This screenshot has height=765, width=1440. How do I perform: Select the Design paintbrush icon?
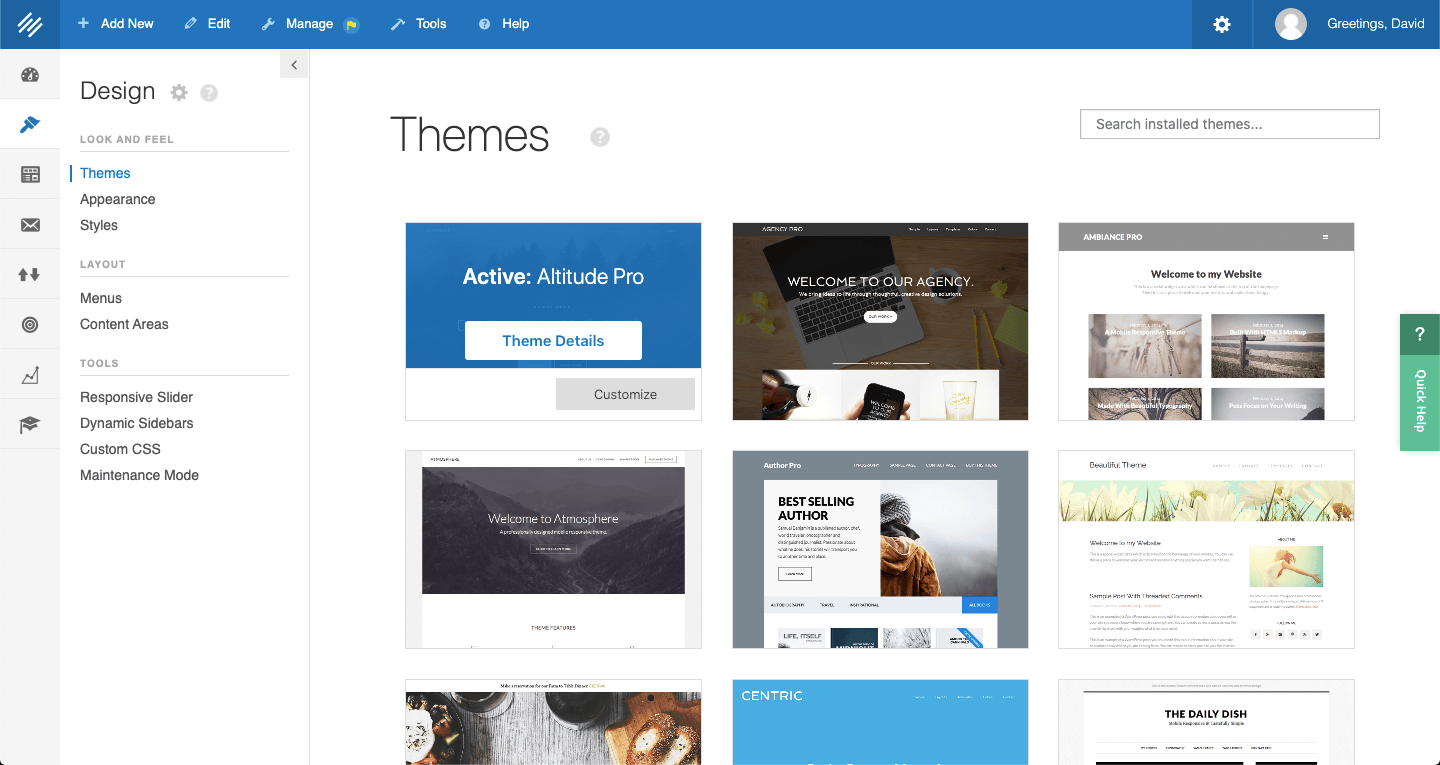point(30,124)
